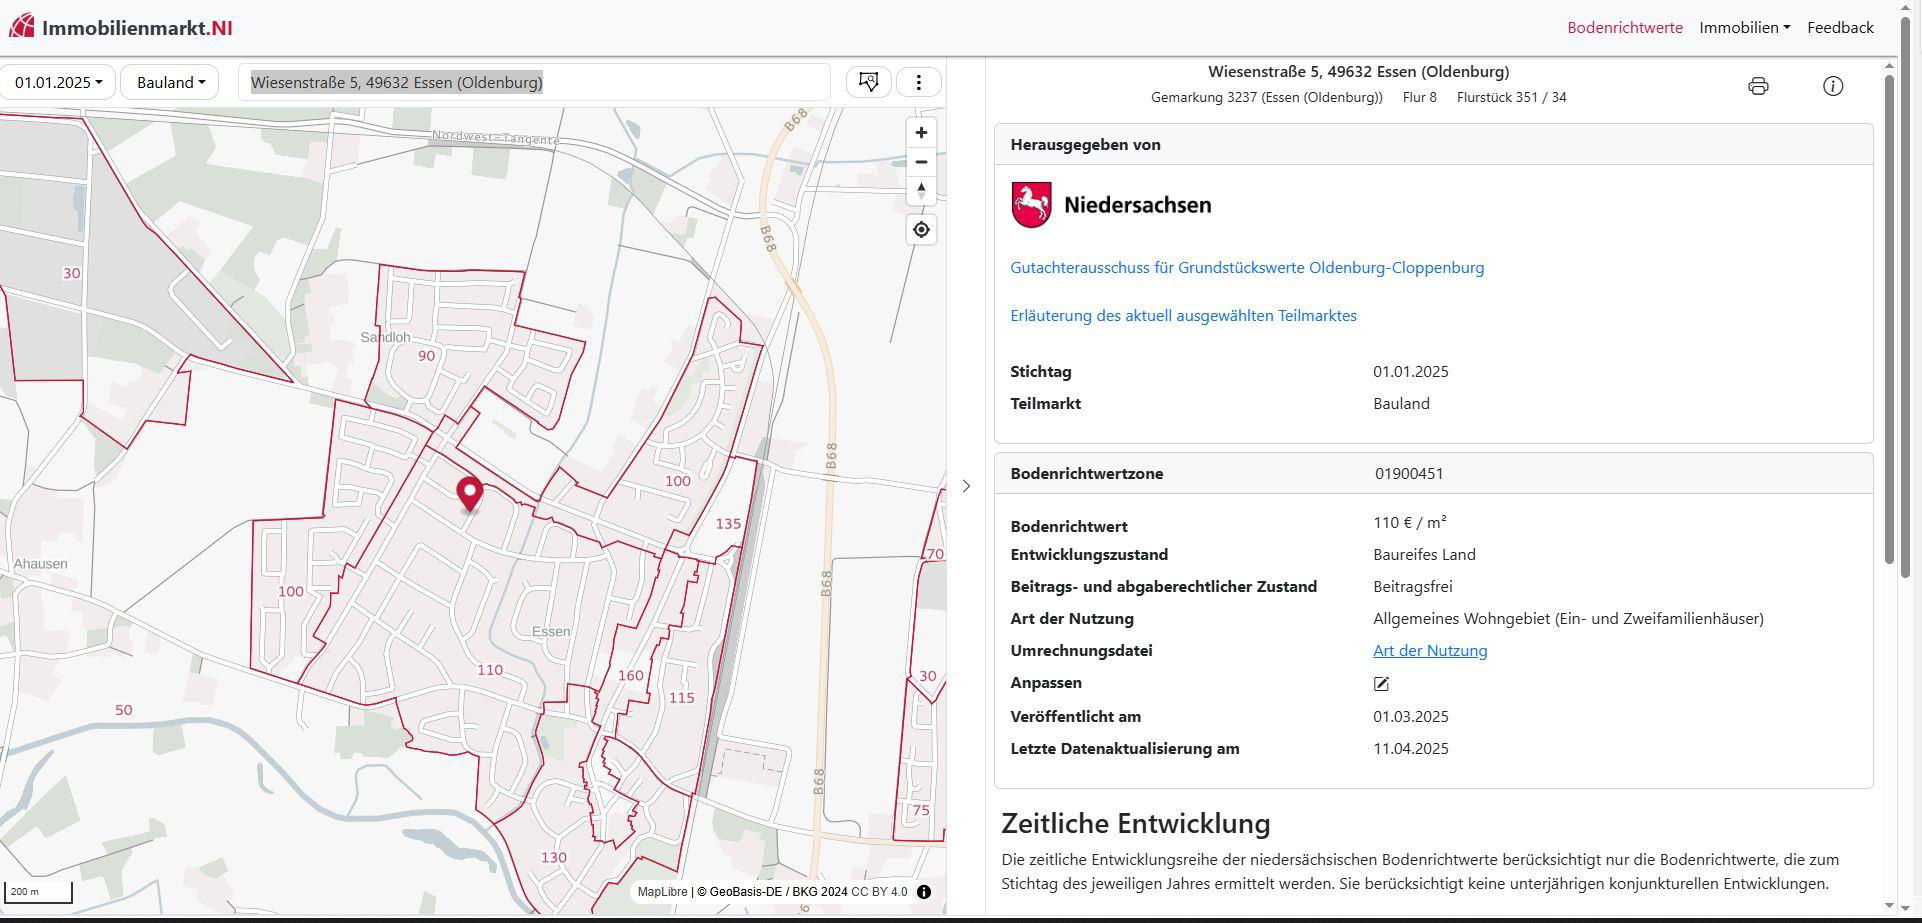
Task: Click zone value 75 on the map
Action: click(921, 811)
